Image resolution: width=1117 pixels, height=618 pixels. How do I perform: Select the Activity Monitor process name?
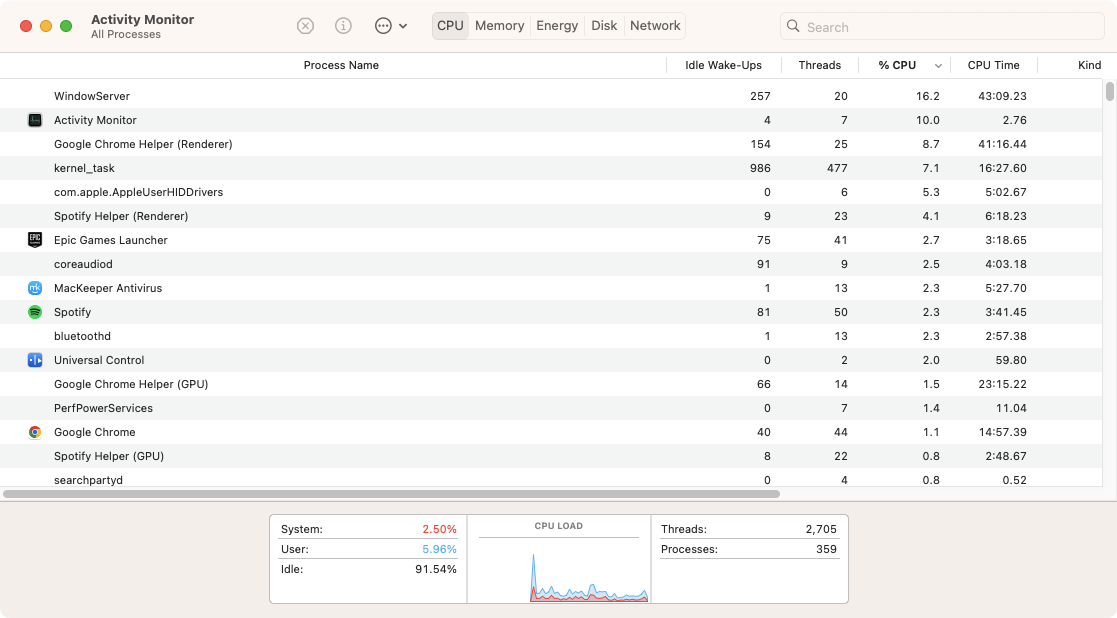pyautogui.click(x=95, y=120)
